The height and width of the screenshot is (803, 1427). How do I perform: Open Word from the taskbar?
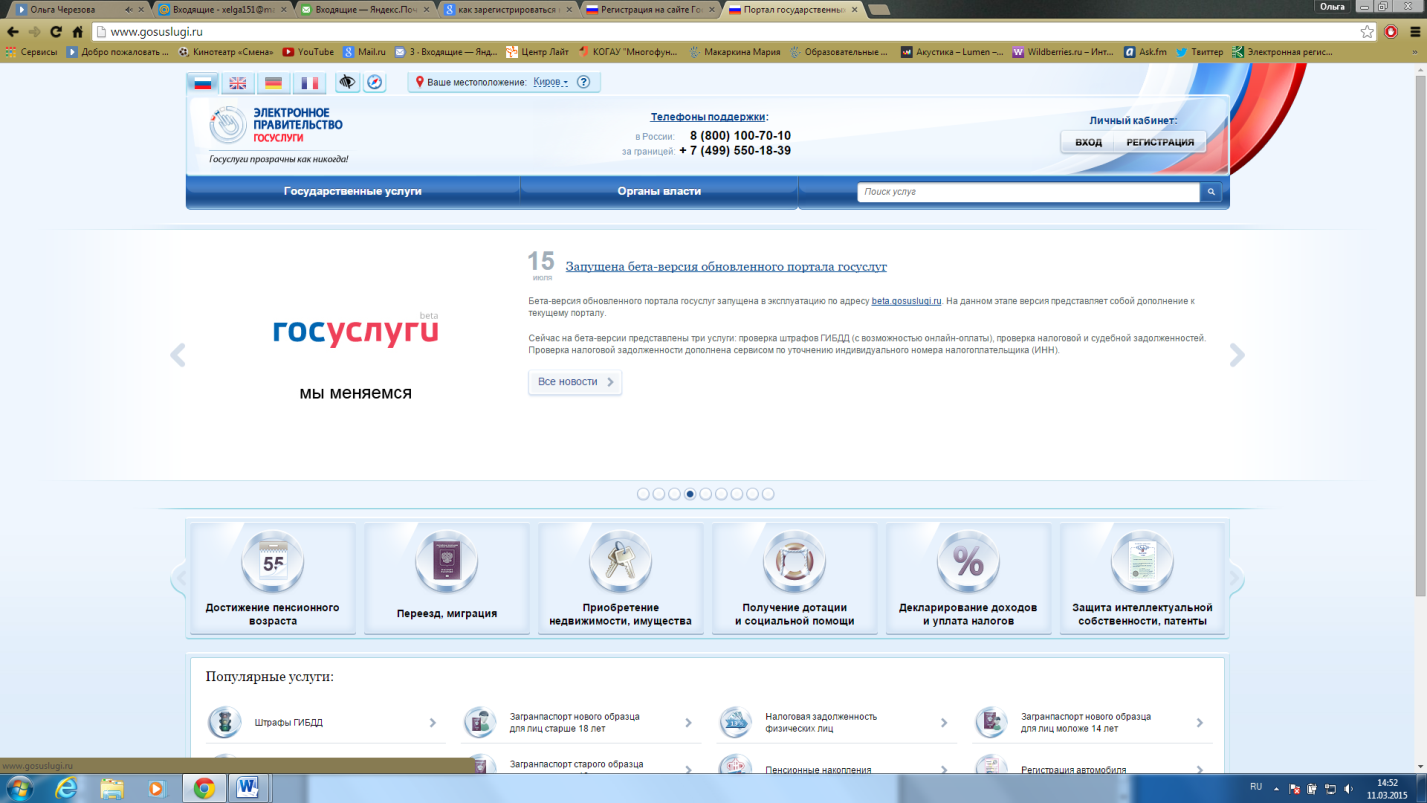[248, 788]
